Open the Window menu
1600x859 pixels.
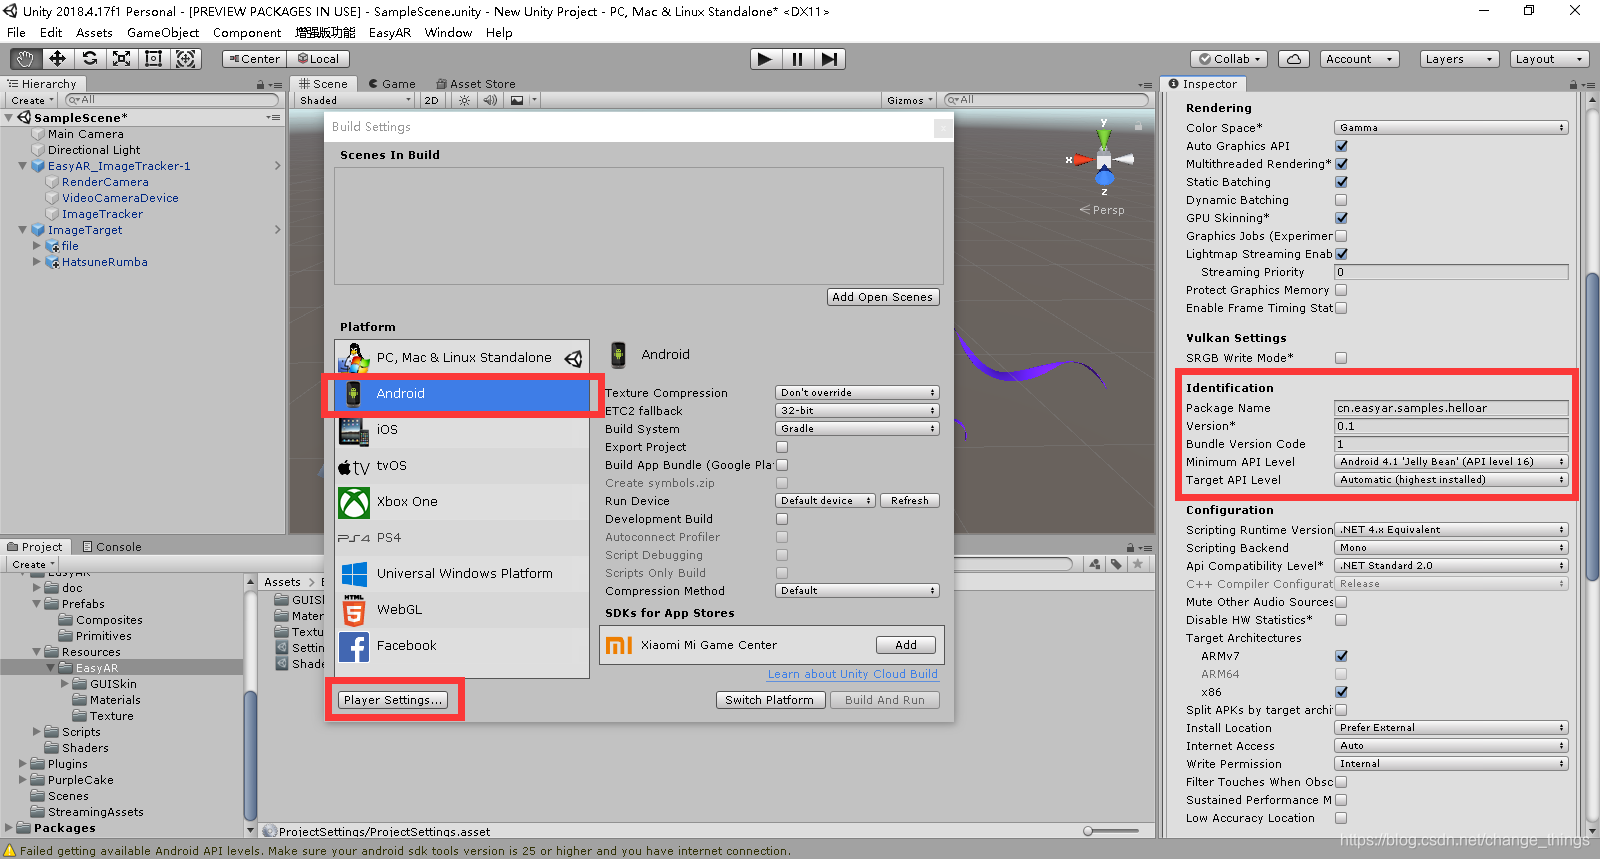[x=448, y=33]
